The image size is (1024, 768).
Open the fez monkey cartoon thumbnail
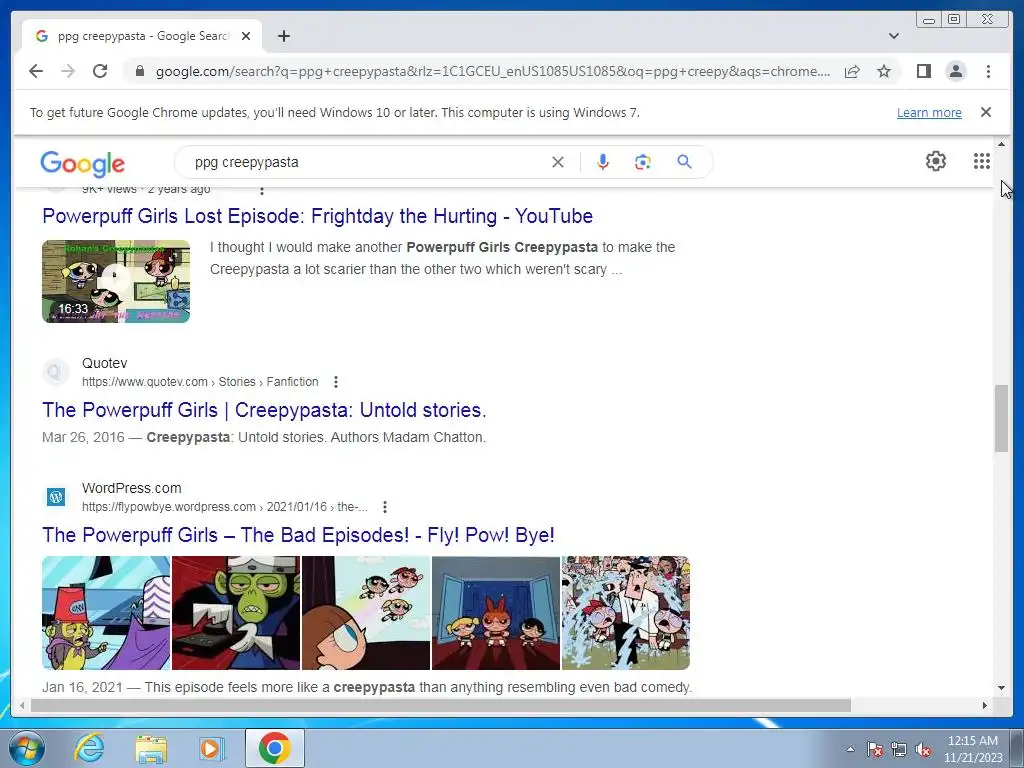tap(106, 613)
